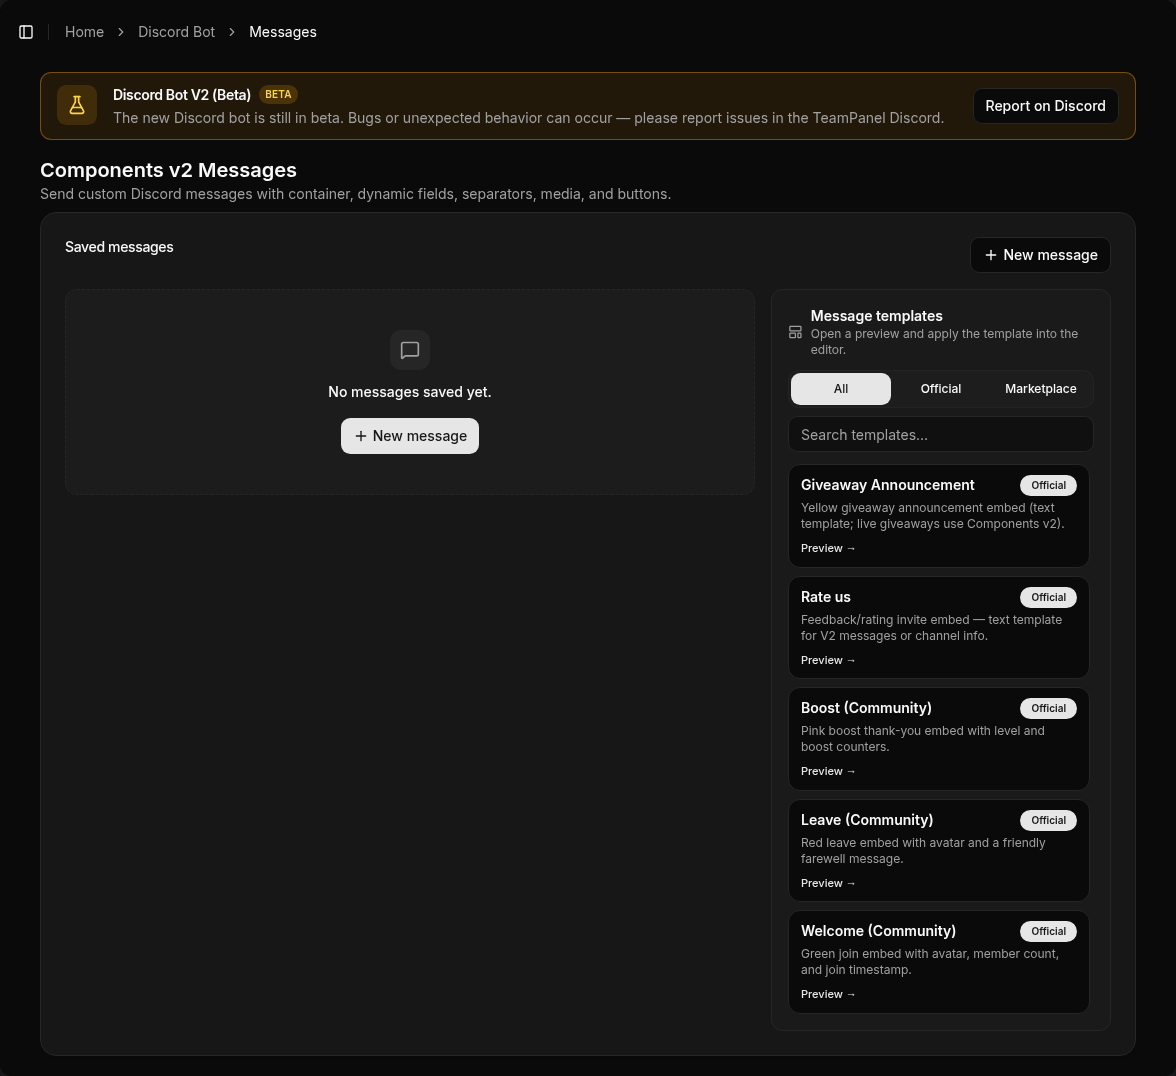Click Official badge on Welcome (Community) card
Viewport: 1176px width, 1076px height.
tap(1048, 931)
